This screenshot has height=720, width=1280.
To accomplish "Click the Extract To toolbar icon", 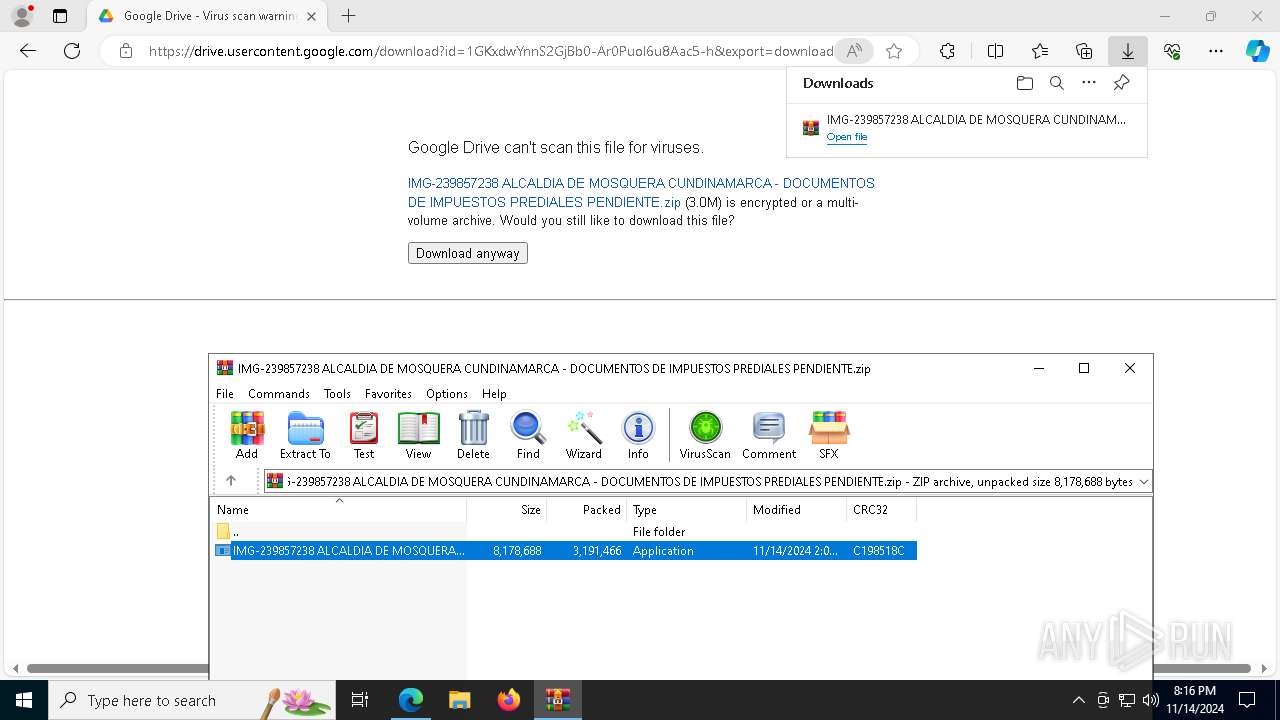I will point(305,435).
